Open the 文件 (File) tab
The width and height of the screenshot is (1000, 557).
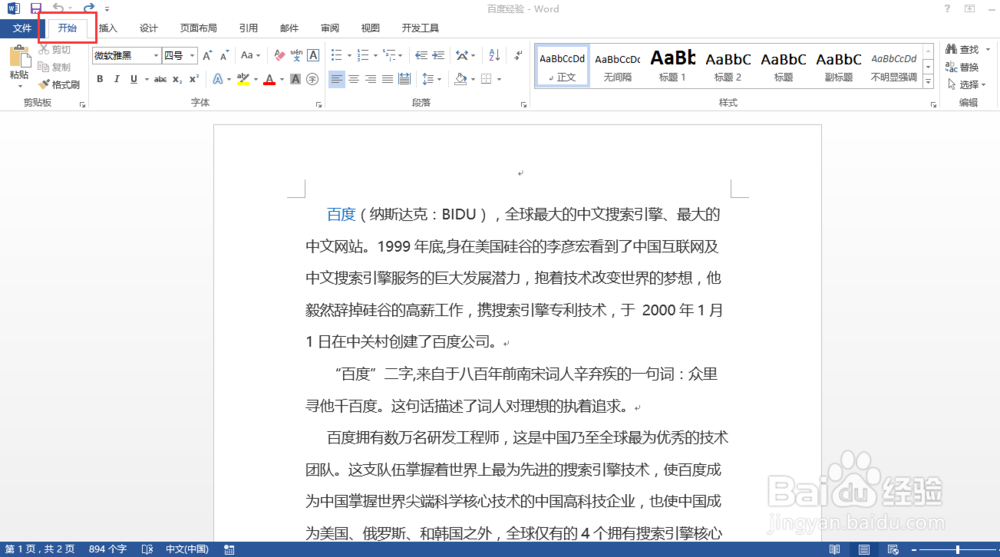pos(22,28)
